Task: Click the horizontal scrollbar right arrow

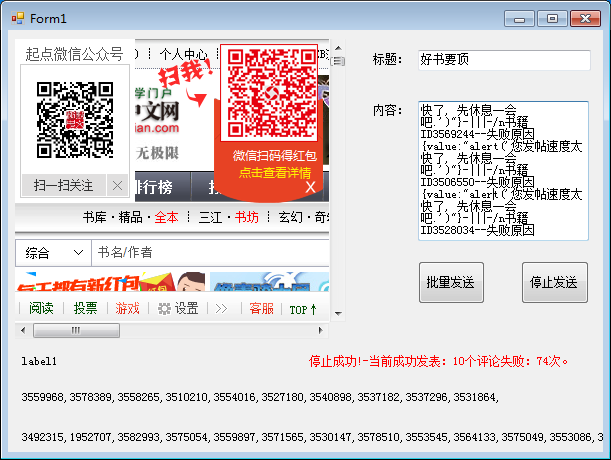Action: pos(321,331)
